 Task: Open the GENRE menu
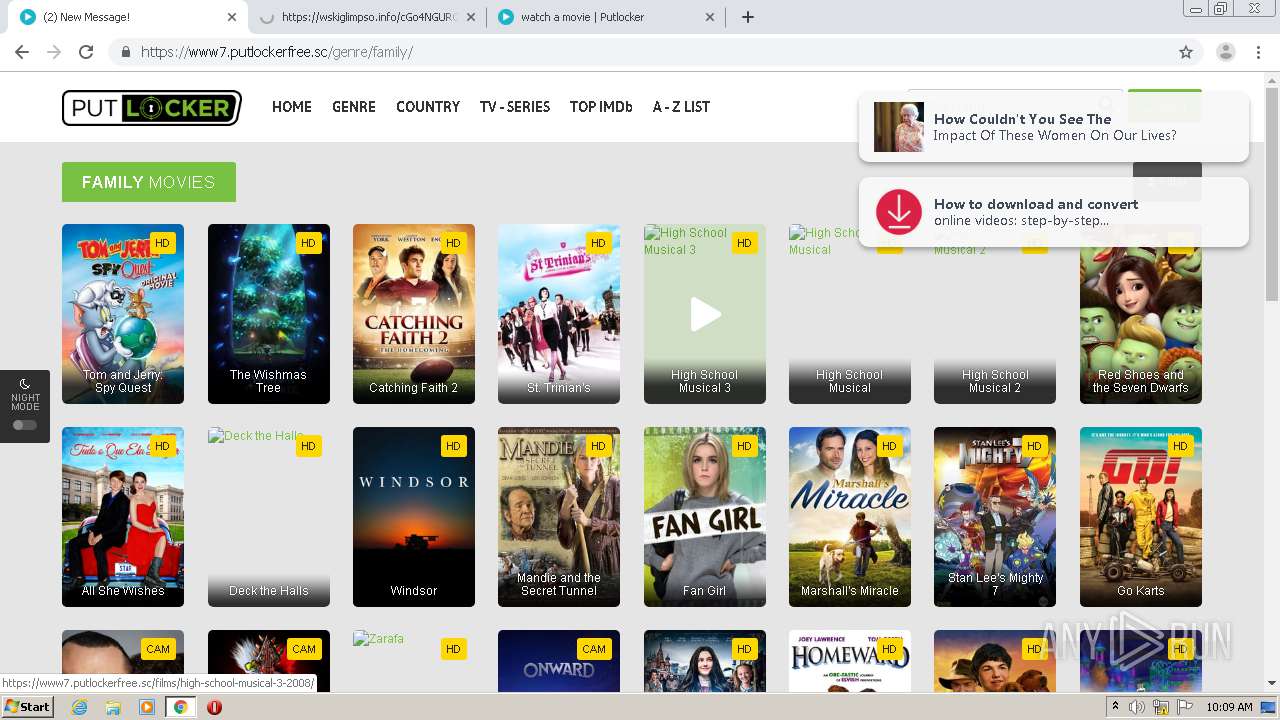point(354,107)
